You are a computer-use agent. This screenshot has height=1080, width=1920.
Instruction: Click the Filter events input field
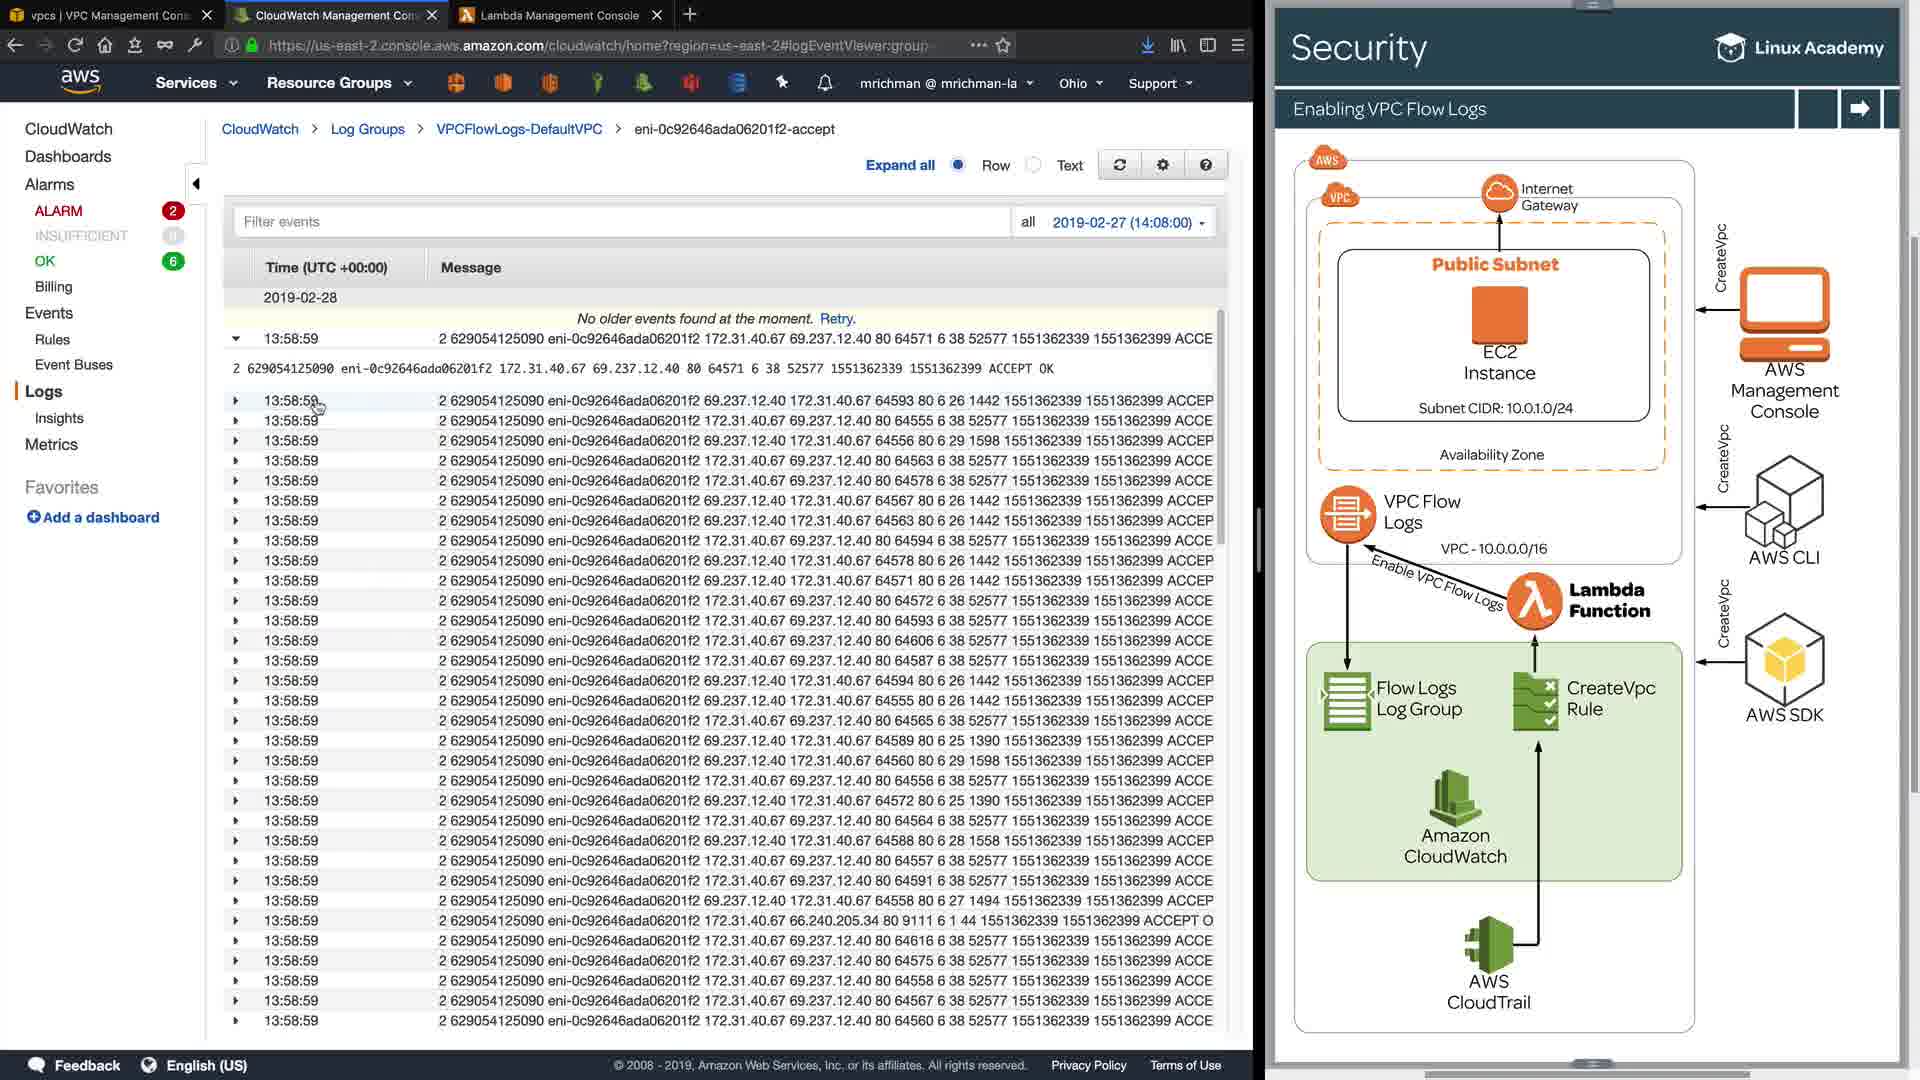pos(620,222)
